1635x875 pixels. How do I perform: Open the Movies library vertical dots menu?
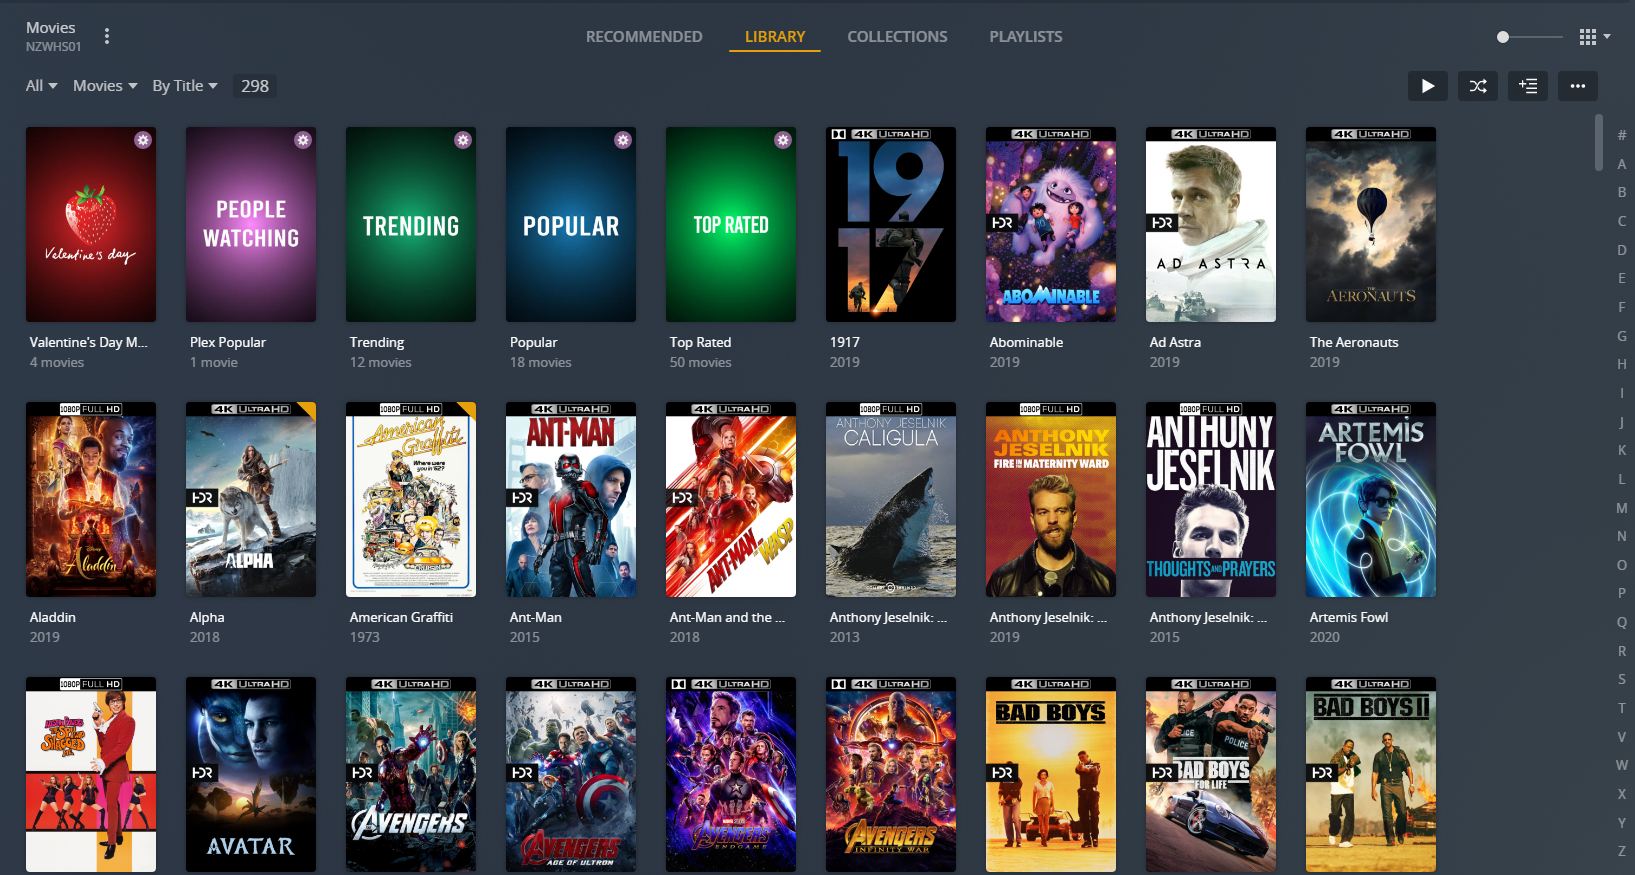tap(107, 36)
